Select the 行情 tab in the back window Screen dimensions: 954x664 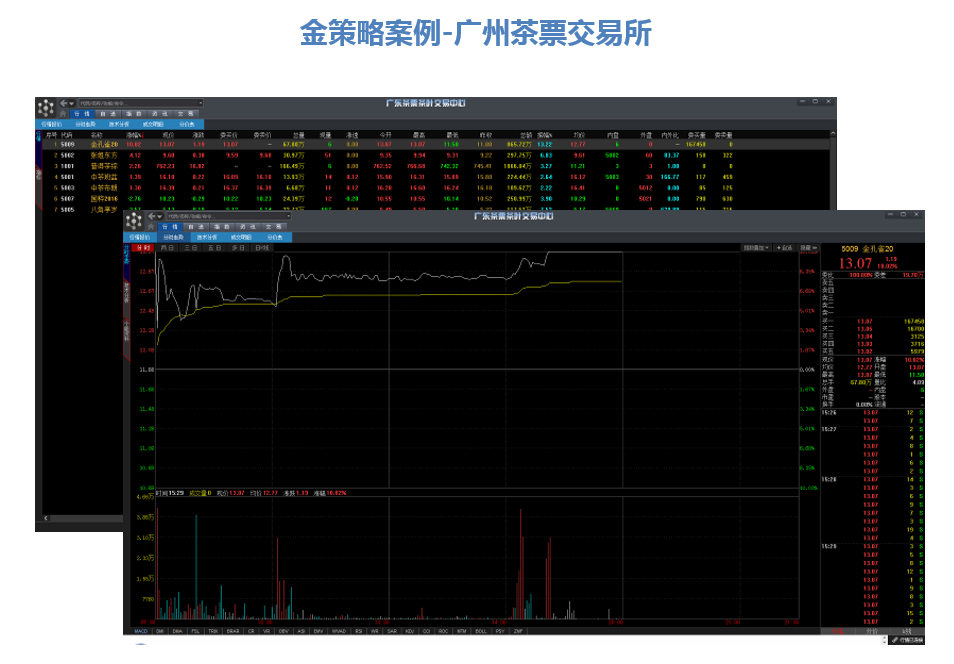(x=82, y=114)
